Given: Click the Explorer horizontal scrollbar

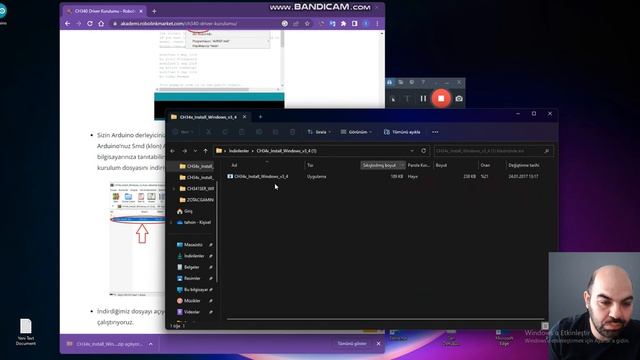Looking at the screenshot, I should point(385,319).
